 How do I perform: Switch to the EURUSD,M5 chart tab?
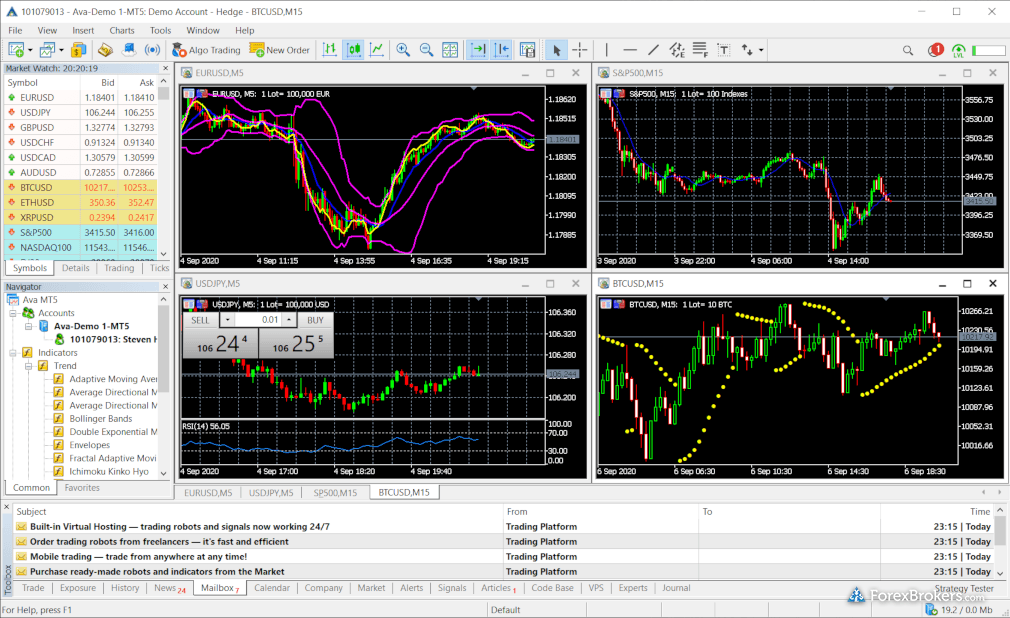(208, 492)
